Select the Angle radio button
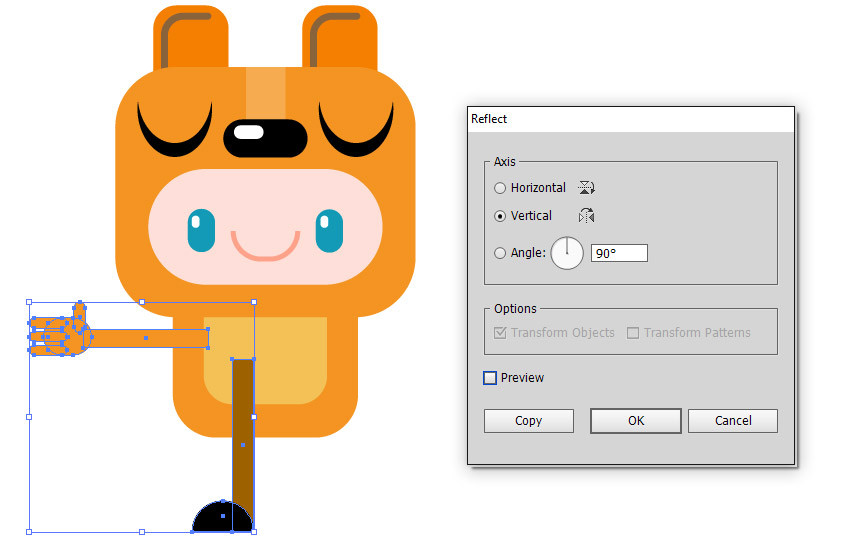Viewport: 850px width, 549px height. pyautogui.click(x=500, y=253)
